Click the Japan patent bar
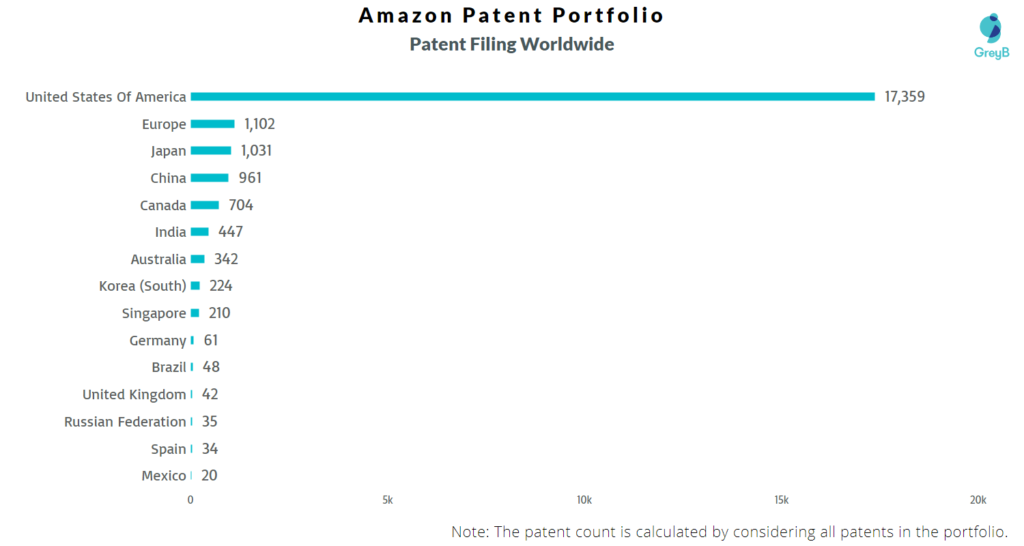The image size is (1024, 546). click(x=211, y=151)
